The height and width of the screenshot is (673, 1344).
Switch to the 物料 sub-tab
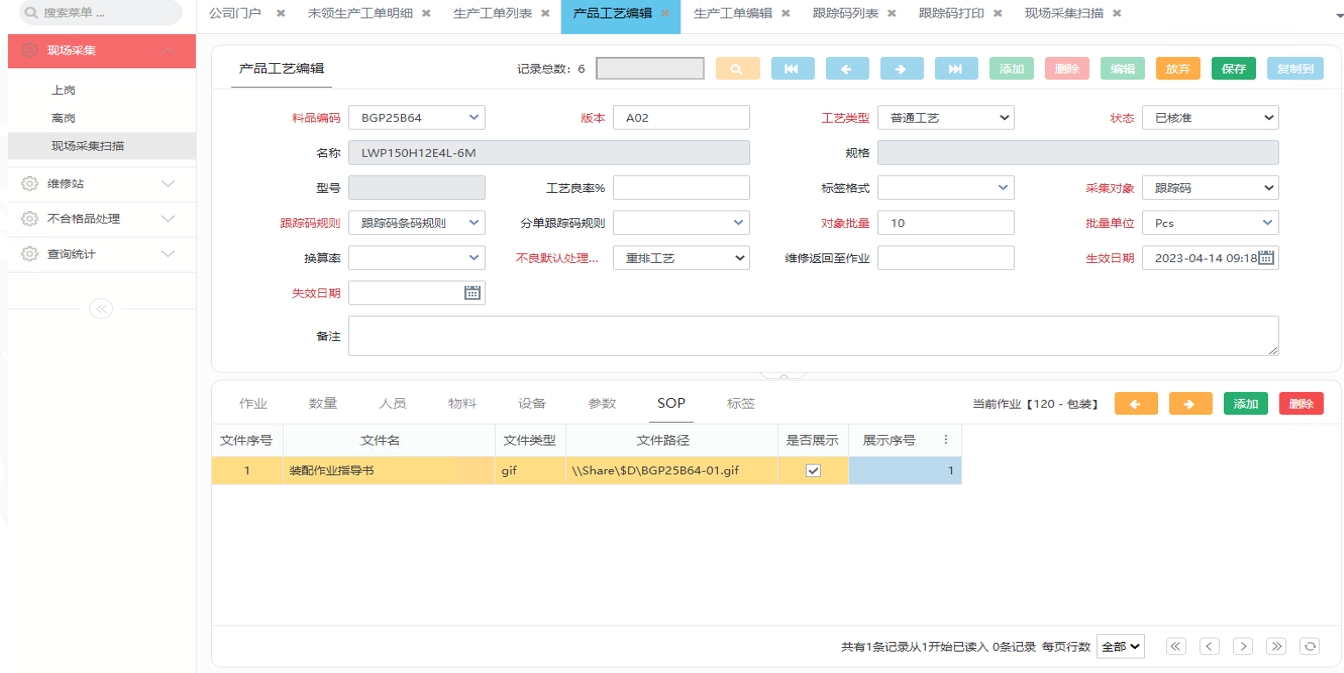click(x=462, y=404)
